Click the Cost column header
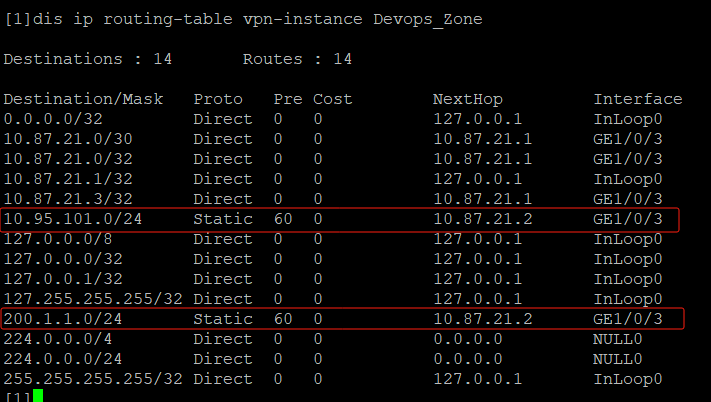This screenshot has height=402, width=711. (x=332, y=99)
